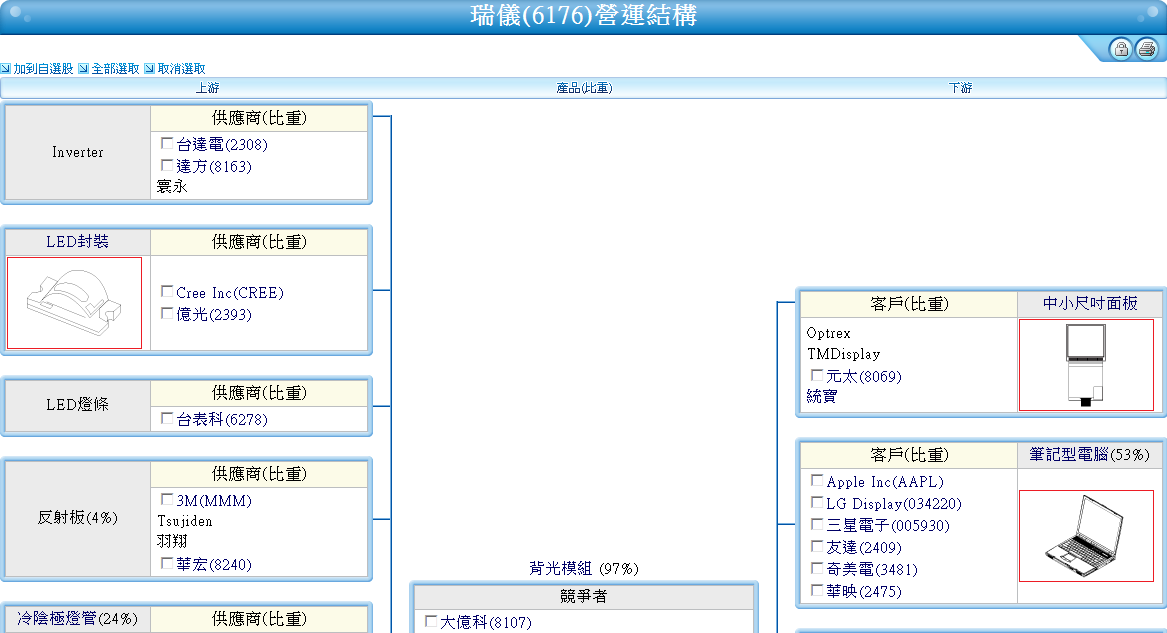This screenshot has width=1167, height=633.
Task: Open 億光(2393) supplier link
Action: [214, 314]
